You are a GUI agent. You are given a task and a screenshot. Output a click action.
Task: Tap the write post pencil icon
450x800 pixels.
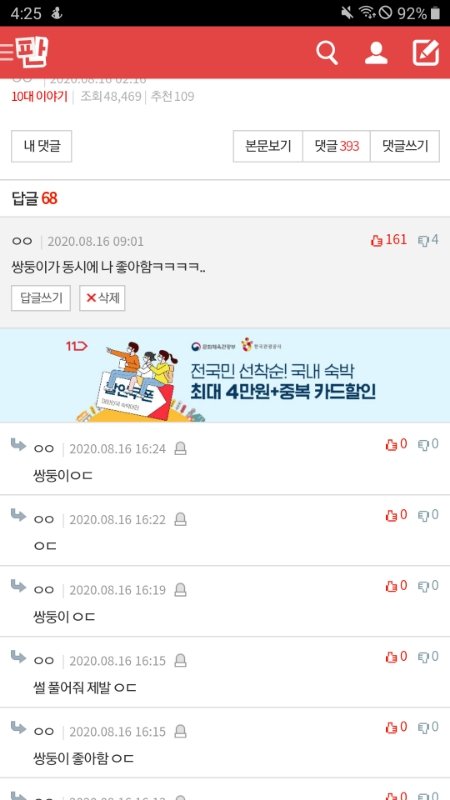426,53
